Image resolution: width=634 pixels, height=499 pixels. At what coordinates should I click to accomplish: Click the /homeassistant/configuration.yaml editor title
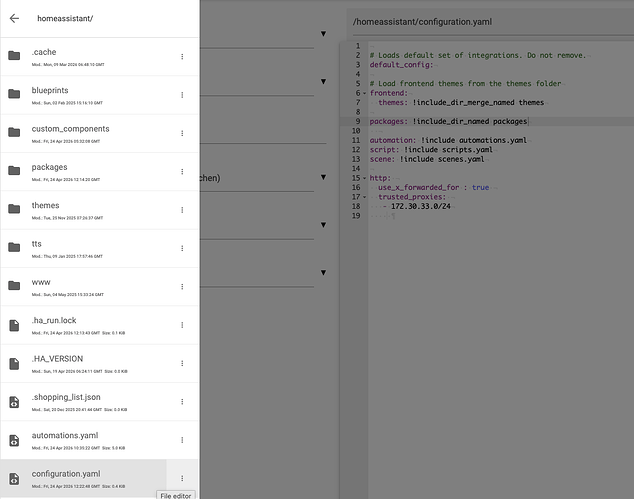pyautogui.click(x=423, y=22)
